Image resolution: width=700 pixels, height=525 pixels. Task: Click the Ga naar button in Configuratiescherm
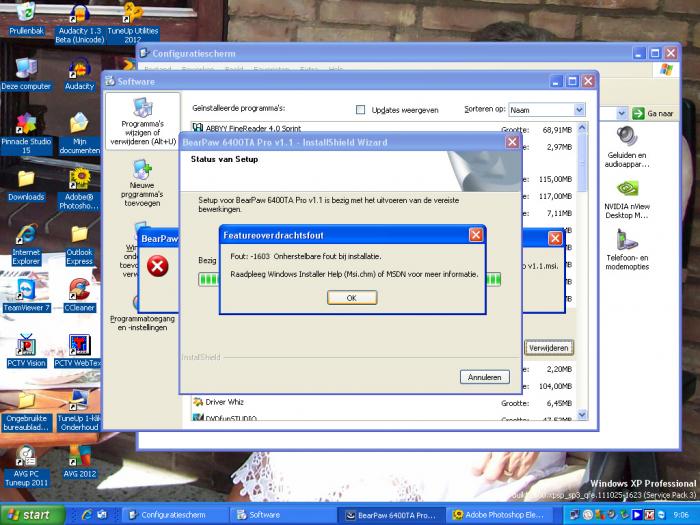coord(653,113)
